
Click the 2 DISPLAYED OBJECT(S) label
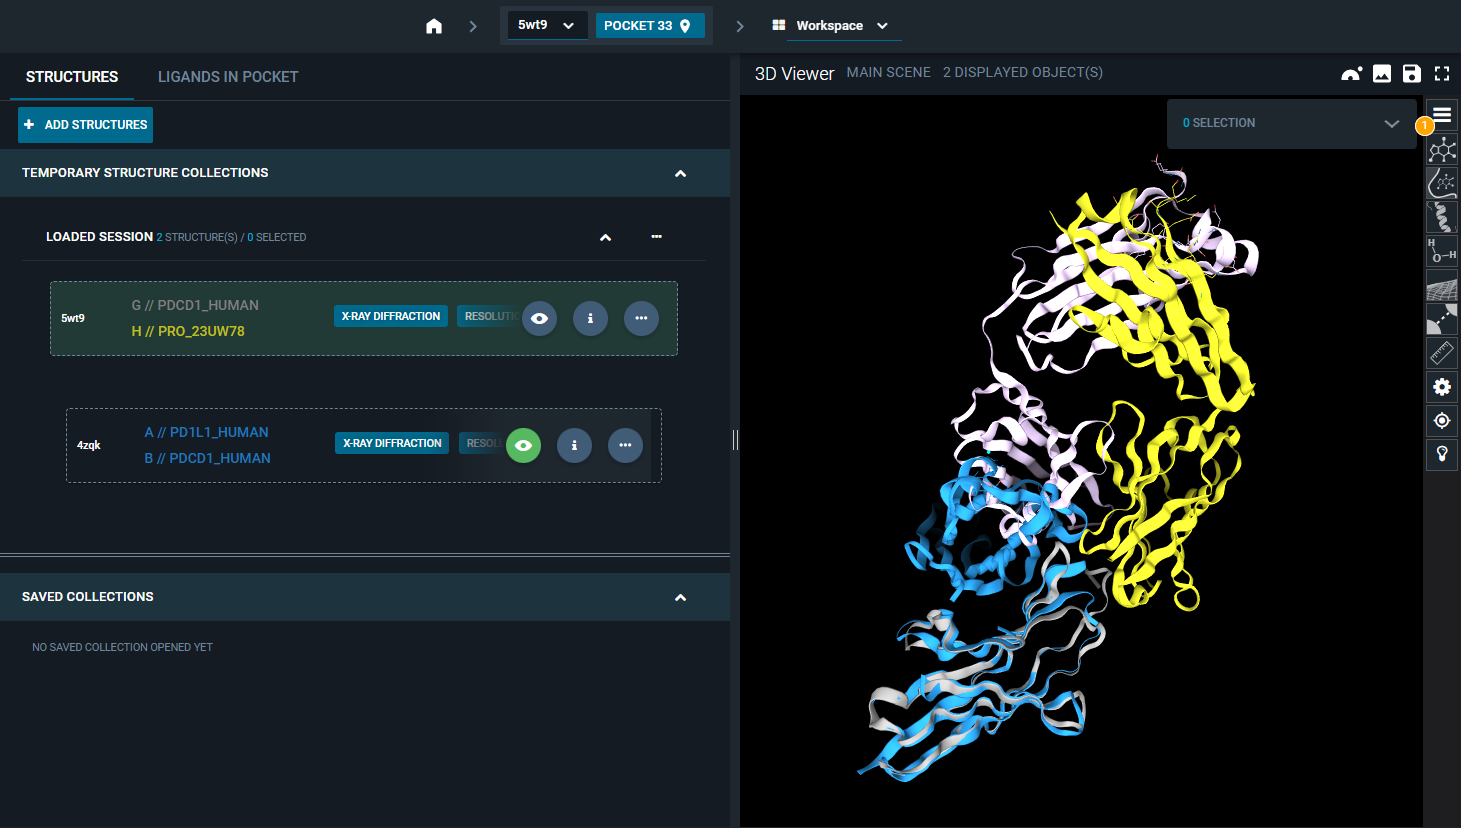[x=1023, y=72]
